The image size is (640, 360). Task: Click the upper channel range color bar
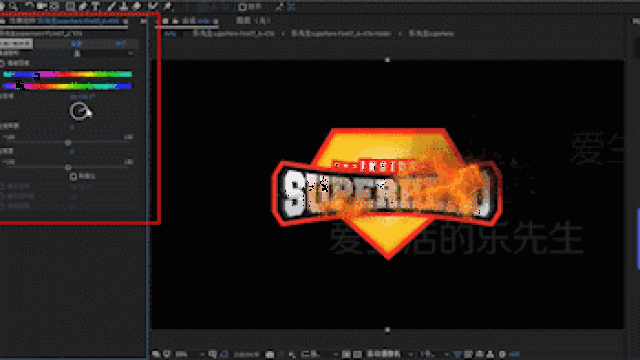point(67,74)
